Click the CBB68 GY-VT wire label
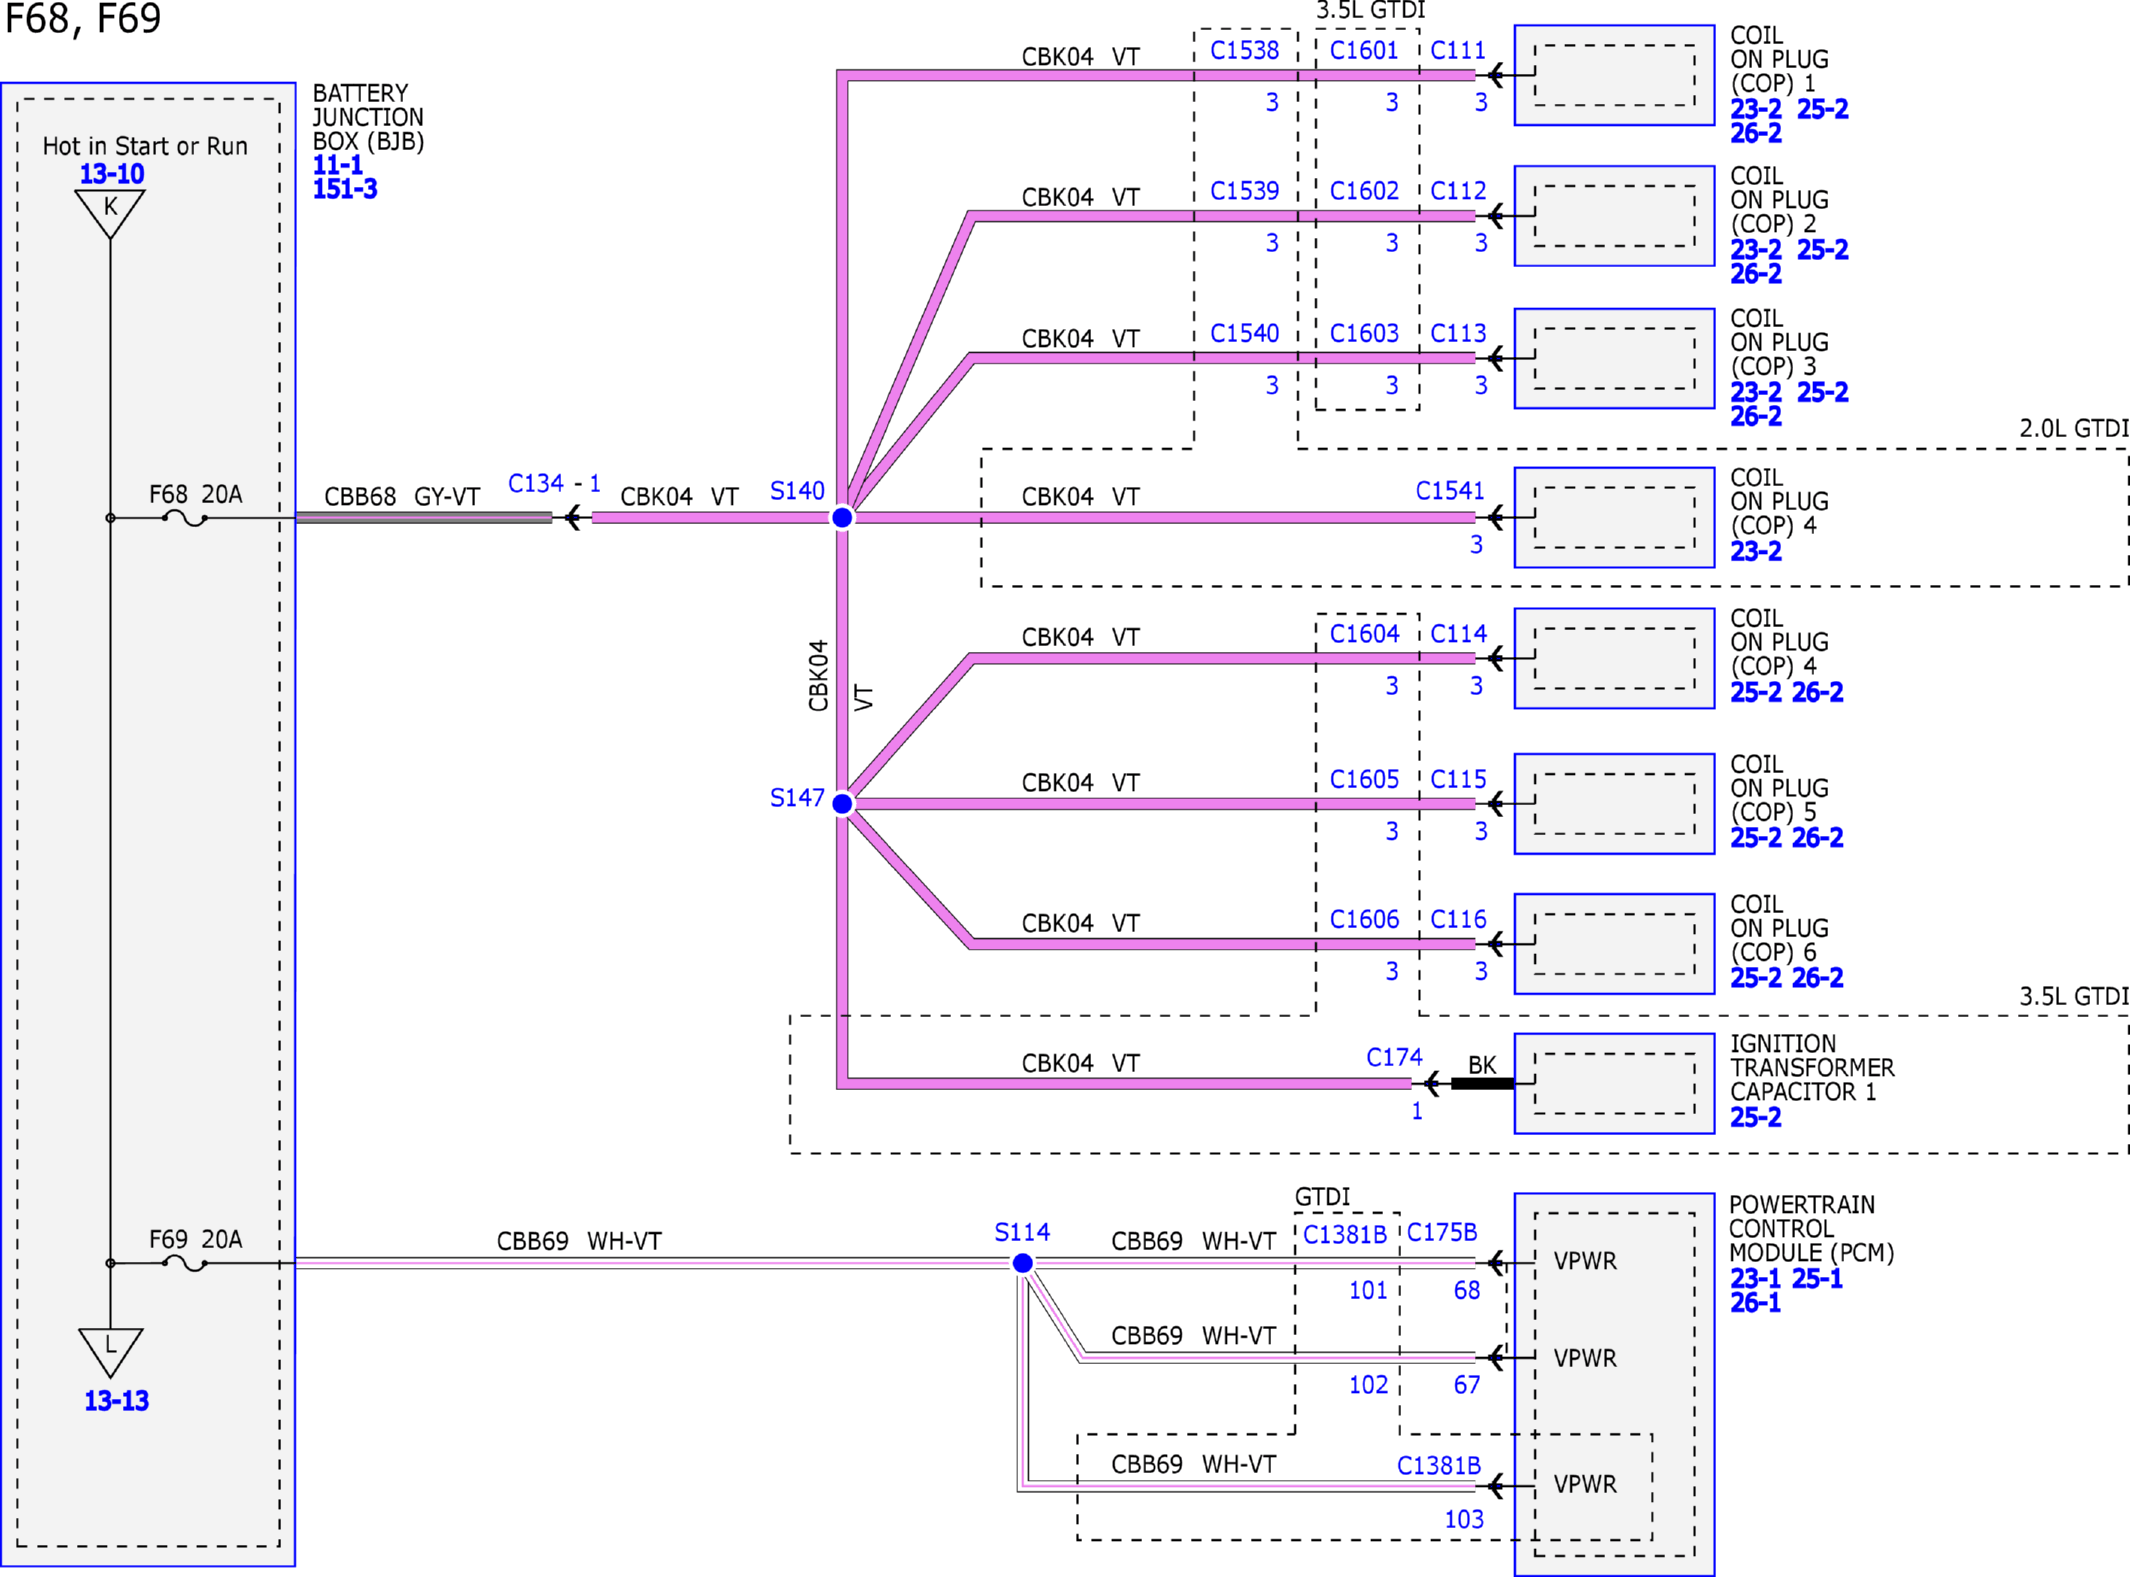Image resolution: width=2130 pixels, height=1577 pixels. pyautogui.click(x=402, y=496)
